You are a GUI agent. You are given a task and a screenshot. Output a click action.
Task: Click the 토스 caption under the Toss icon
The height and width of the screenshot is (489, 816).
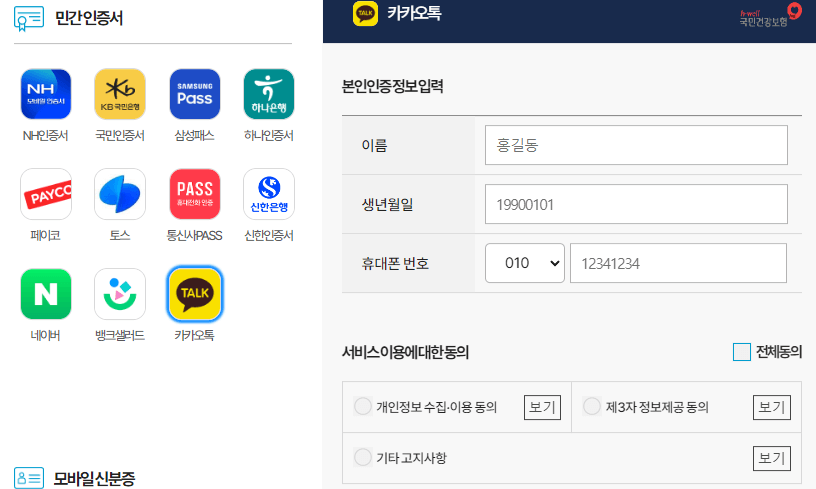[x=120, y=236]
